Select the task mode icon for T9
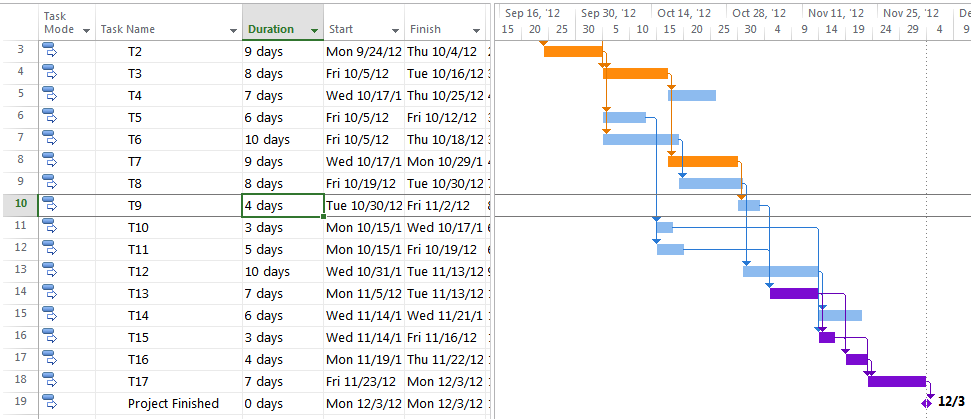 50,203
